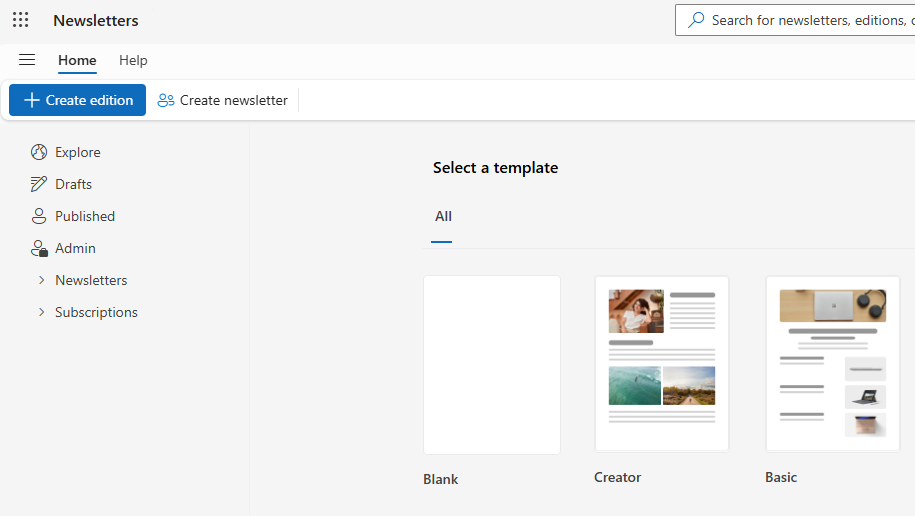This screenshot has height=516, width=915.
Task: Click the Create newsletter button text
Action: [233, 100]
